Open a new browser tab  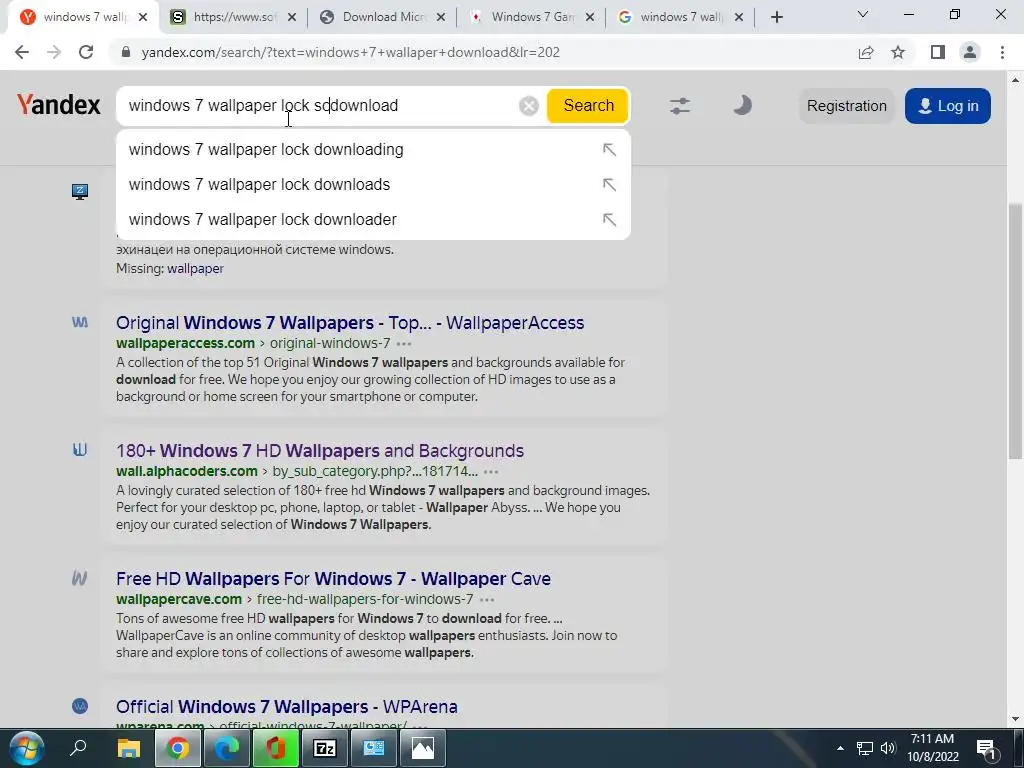(776, 18)
